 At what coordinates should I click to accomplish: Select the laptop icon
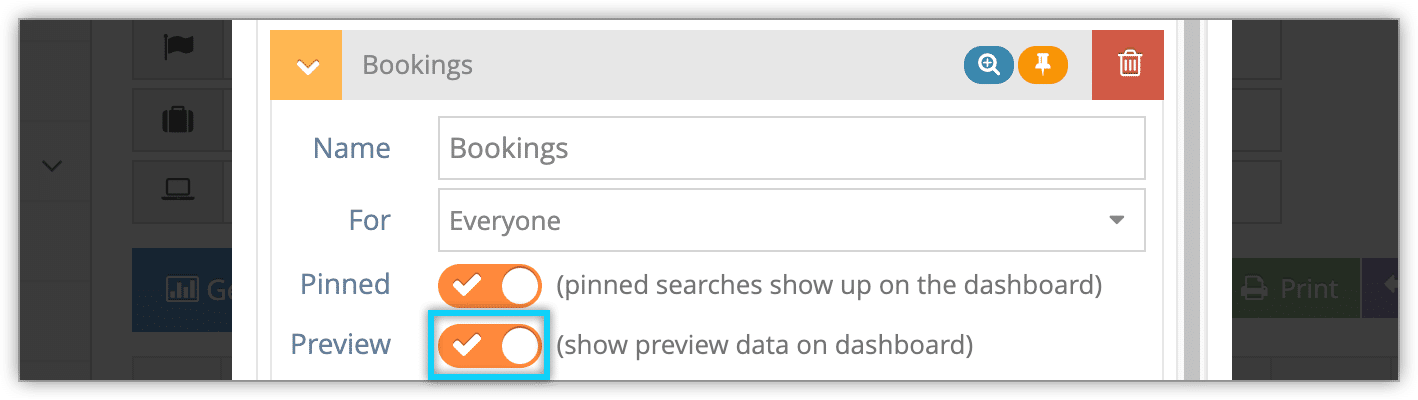coord(178,188)
